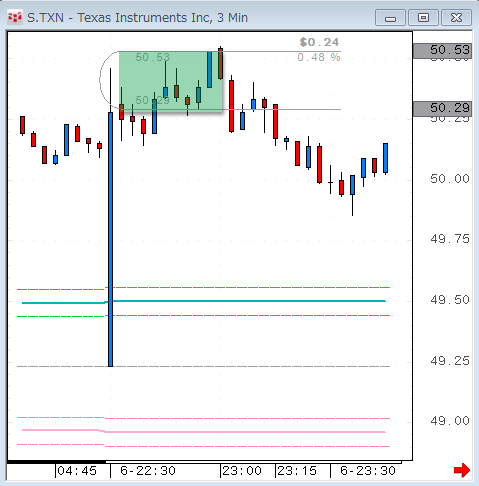
Task: Maximize the S.TXN chart window
Action: click(423, 18)
